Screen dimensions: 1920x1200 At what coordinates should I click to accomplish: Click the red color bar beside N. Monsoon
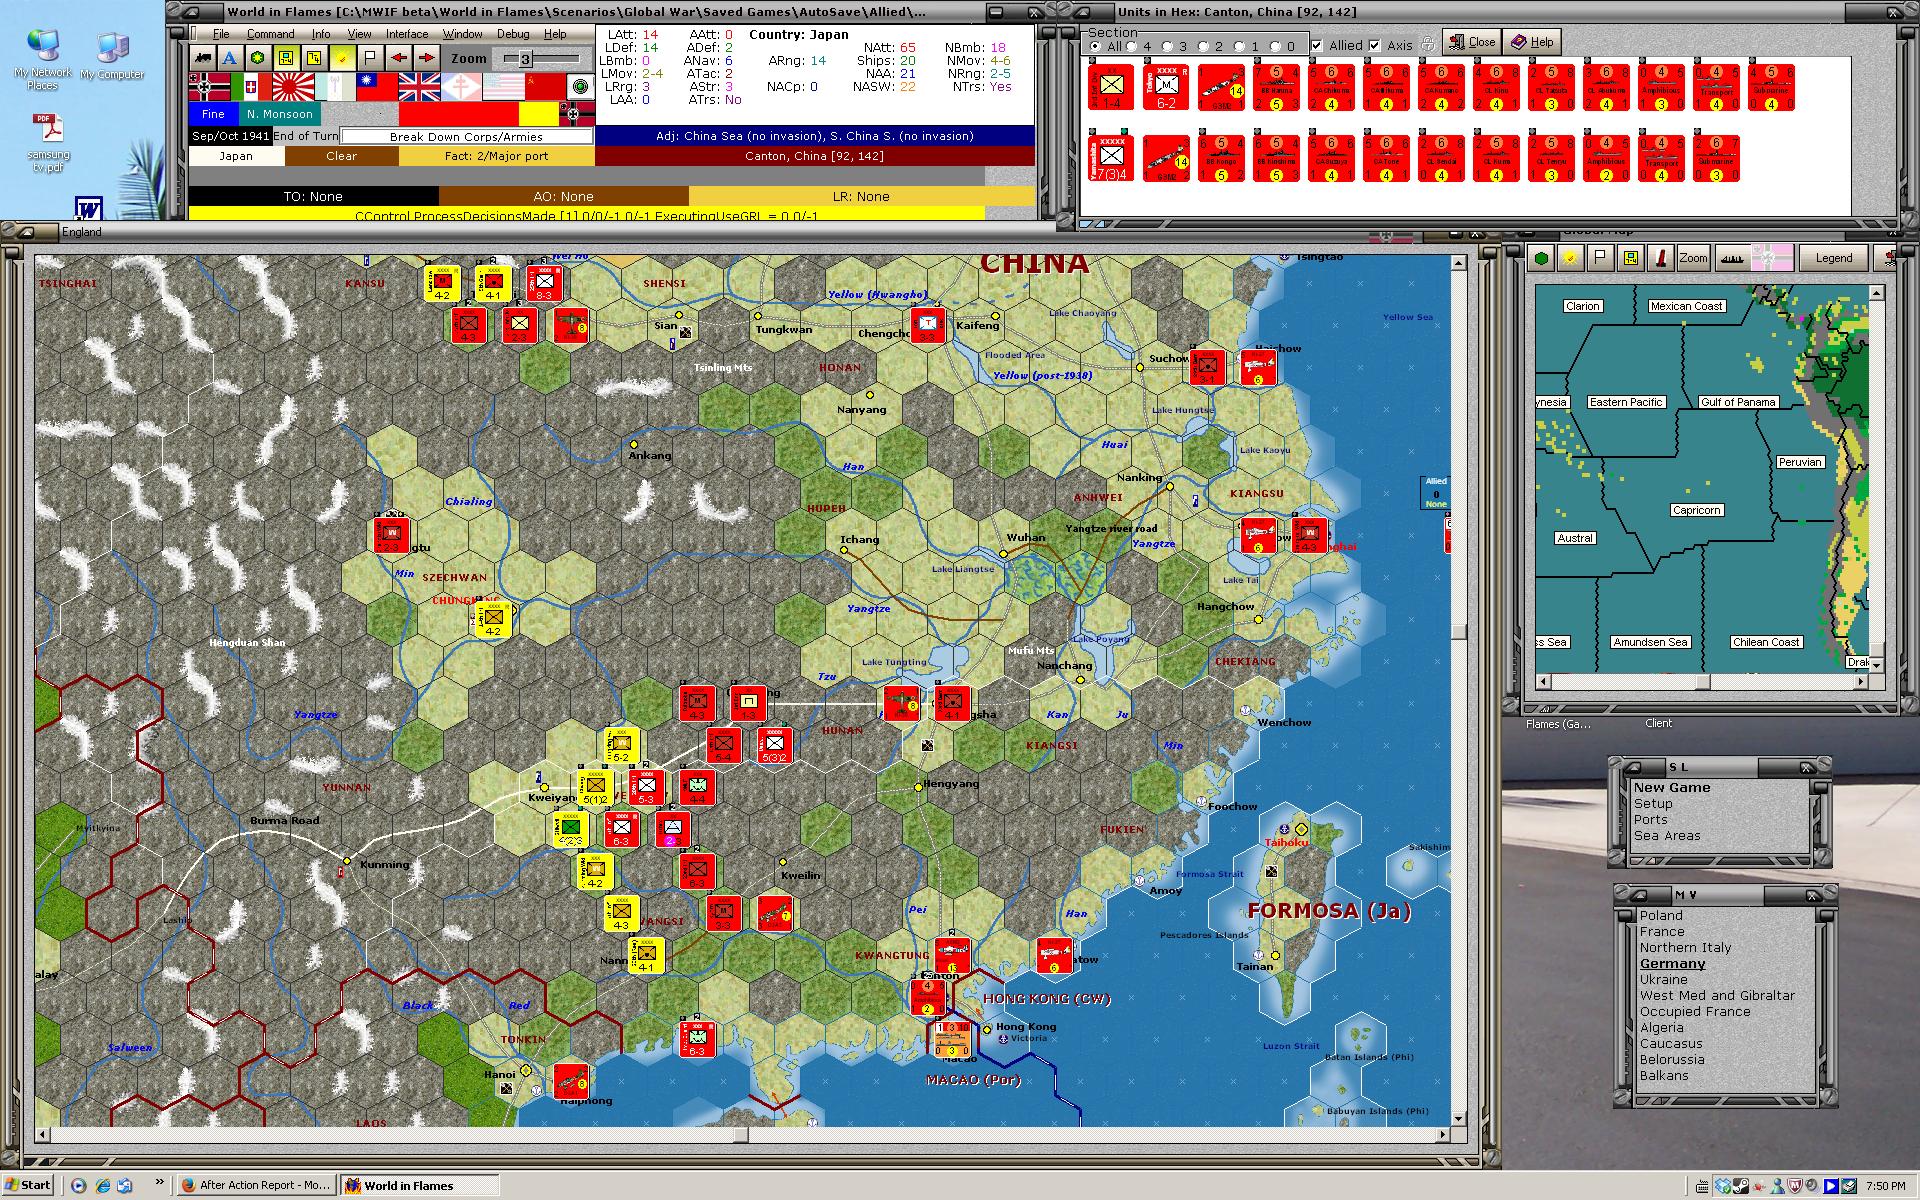pyautogui.click(x=459, y=114)
